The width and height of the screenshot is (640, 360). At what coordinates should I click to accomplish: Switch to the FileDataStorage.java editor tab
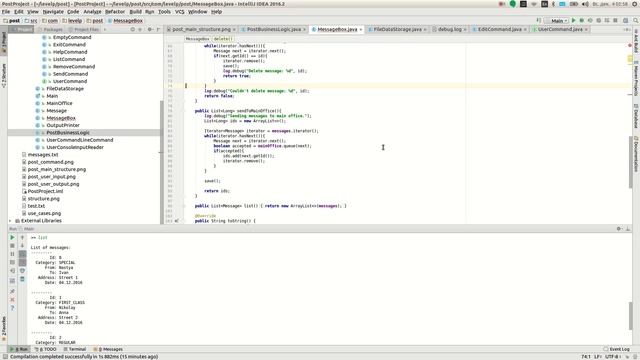pos(397,29)
